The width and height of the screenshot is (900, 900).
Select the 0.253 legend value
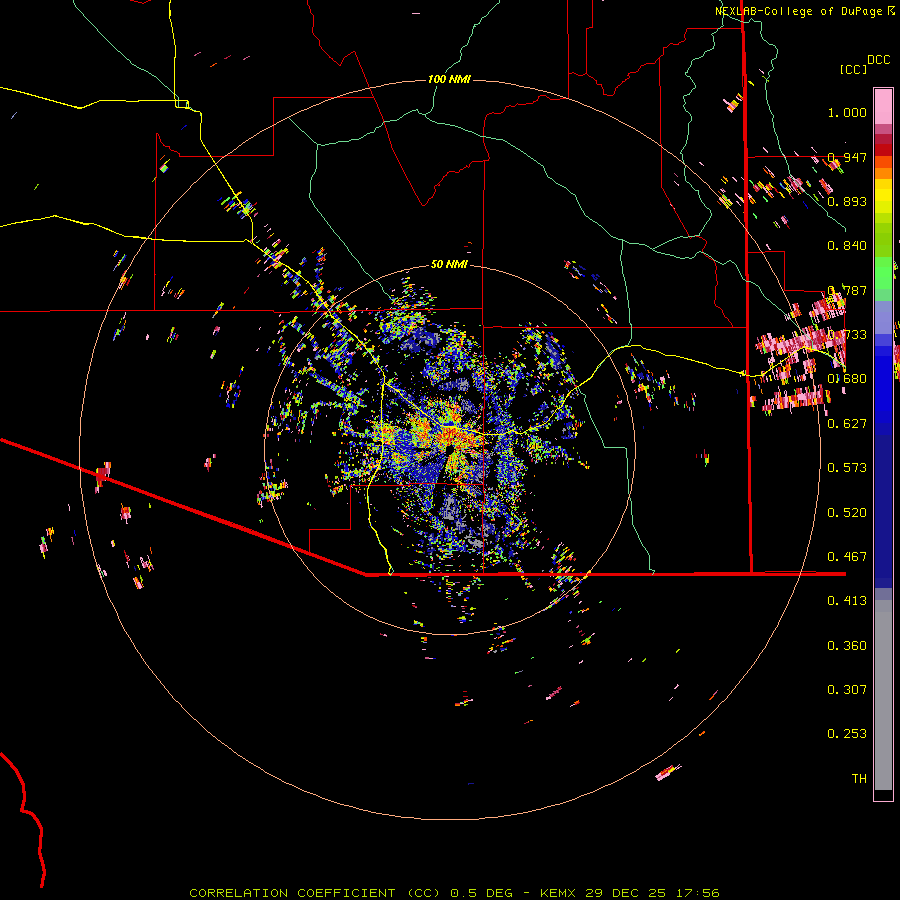(x=847, y=734)
